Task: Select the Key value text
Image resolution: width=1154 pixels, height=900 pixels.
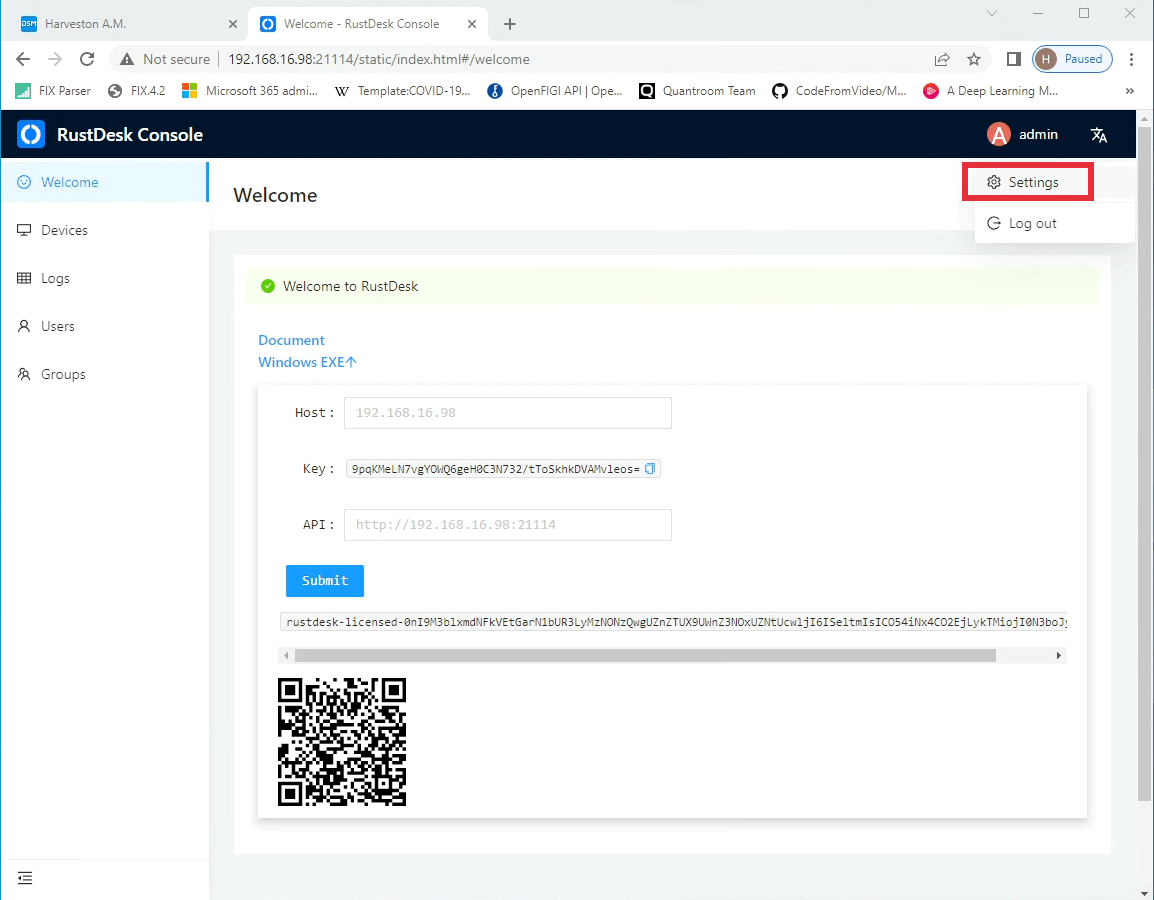Action: click(495, 469)
